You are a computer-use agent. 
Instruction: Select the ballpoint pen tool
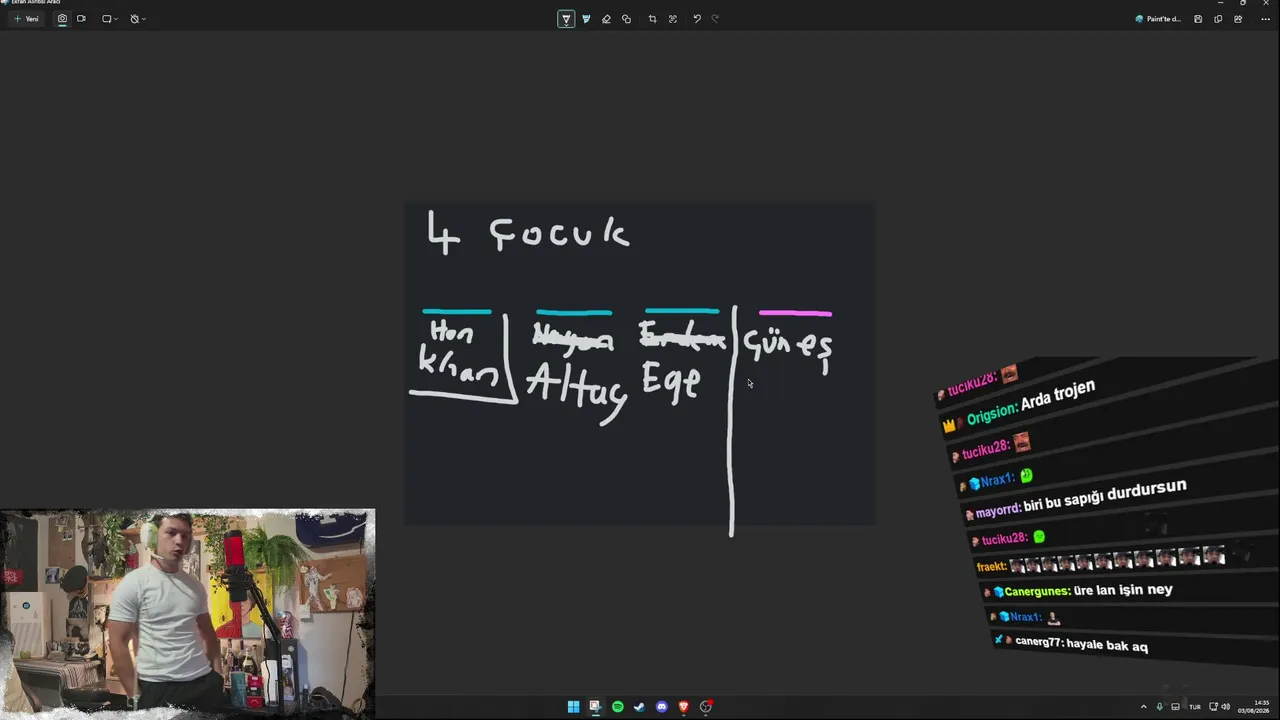pos(566,19)
